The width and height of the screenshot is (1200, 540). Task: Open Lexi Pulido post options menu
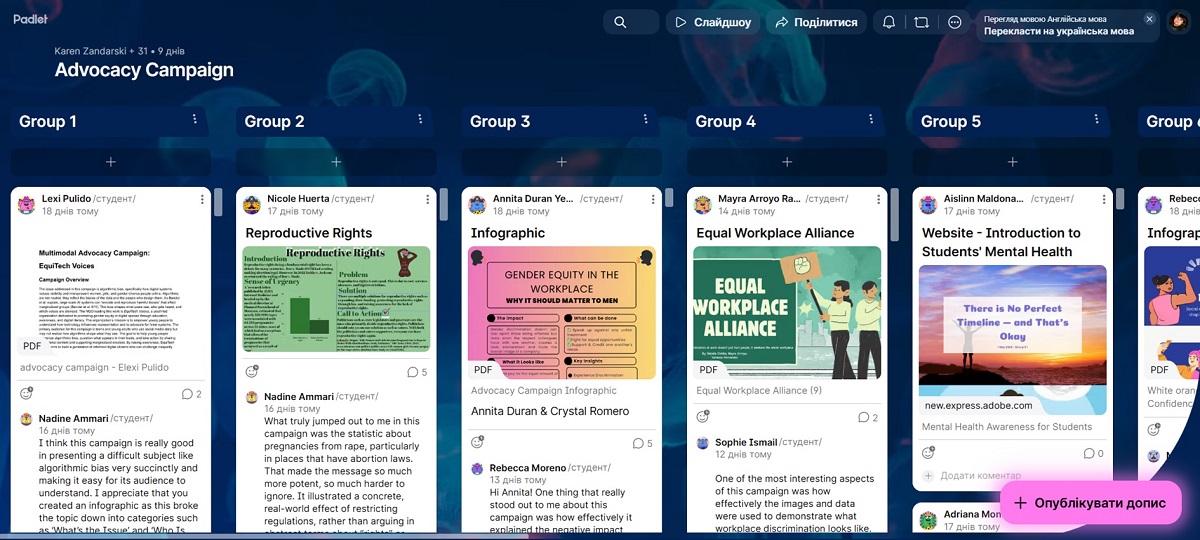tap(202, 200)
